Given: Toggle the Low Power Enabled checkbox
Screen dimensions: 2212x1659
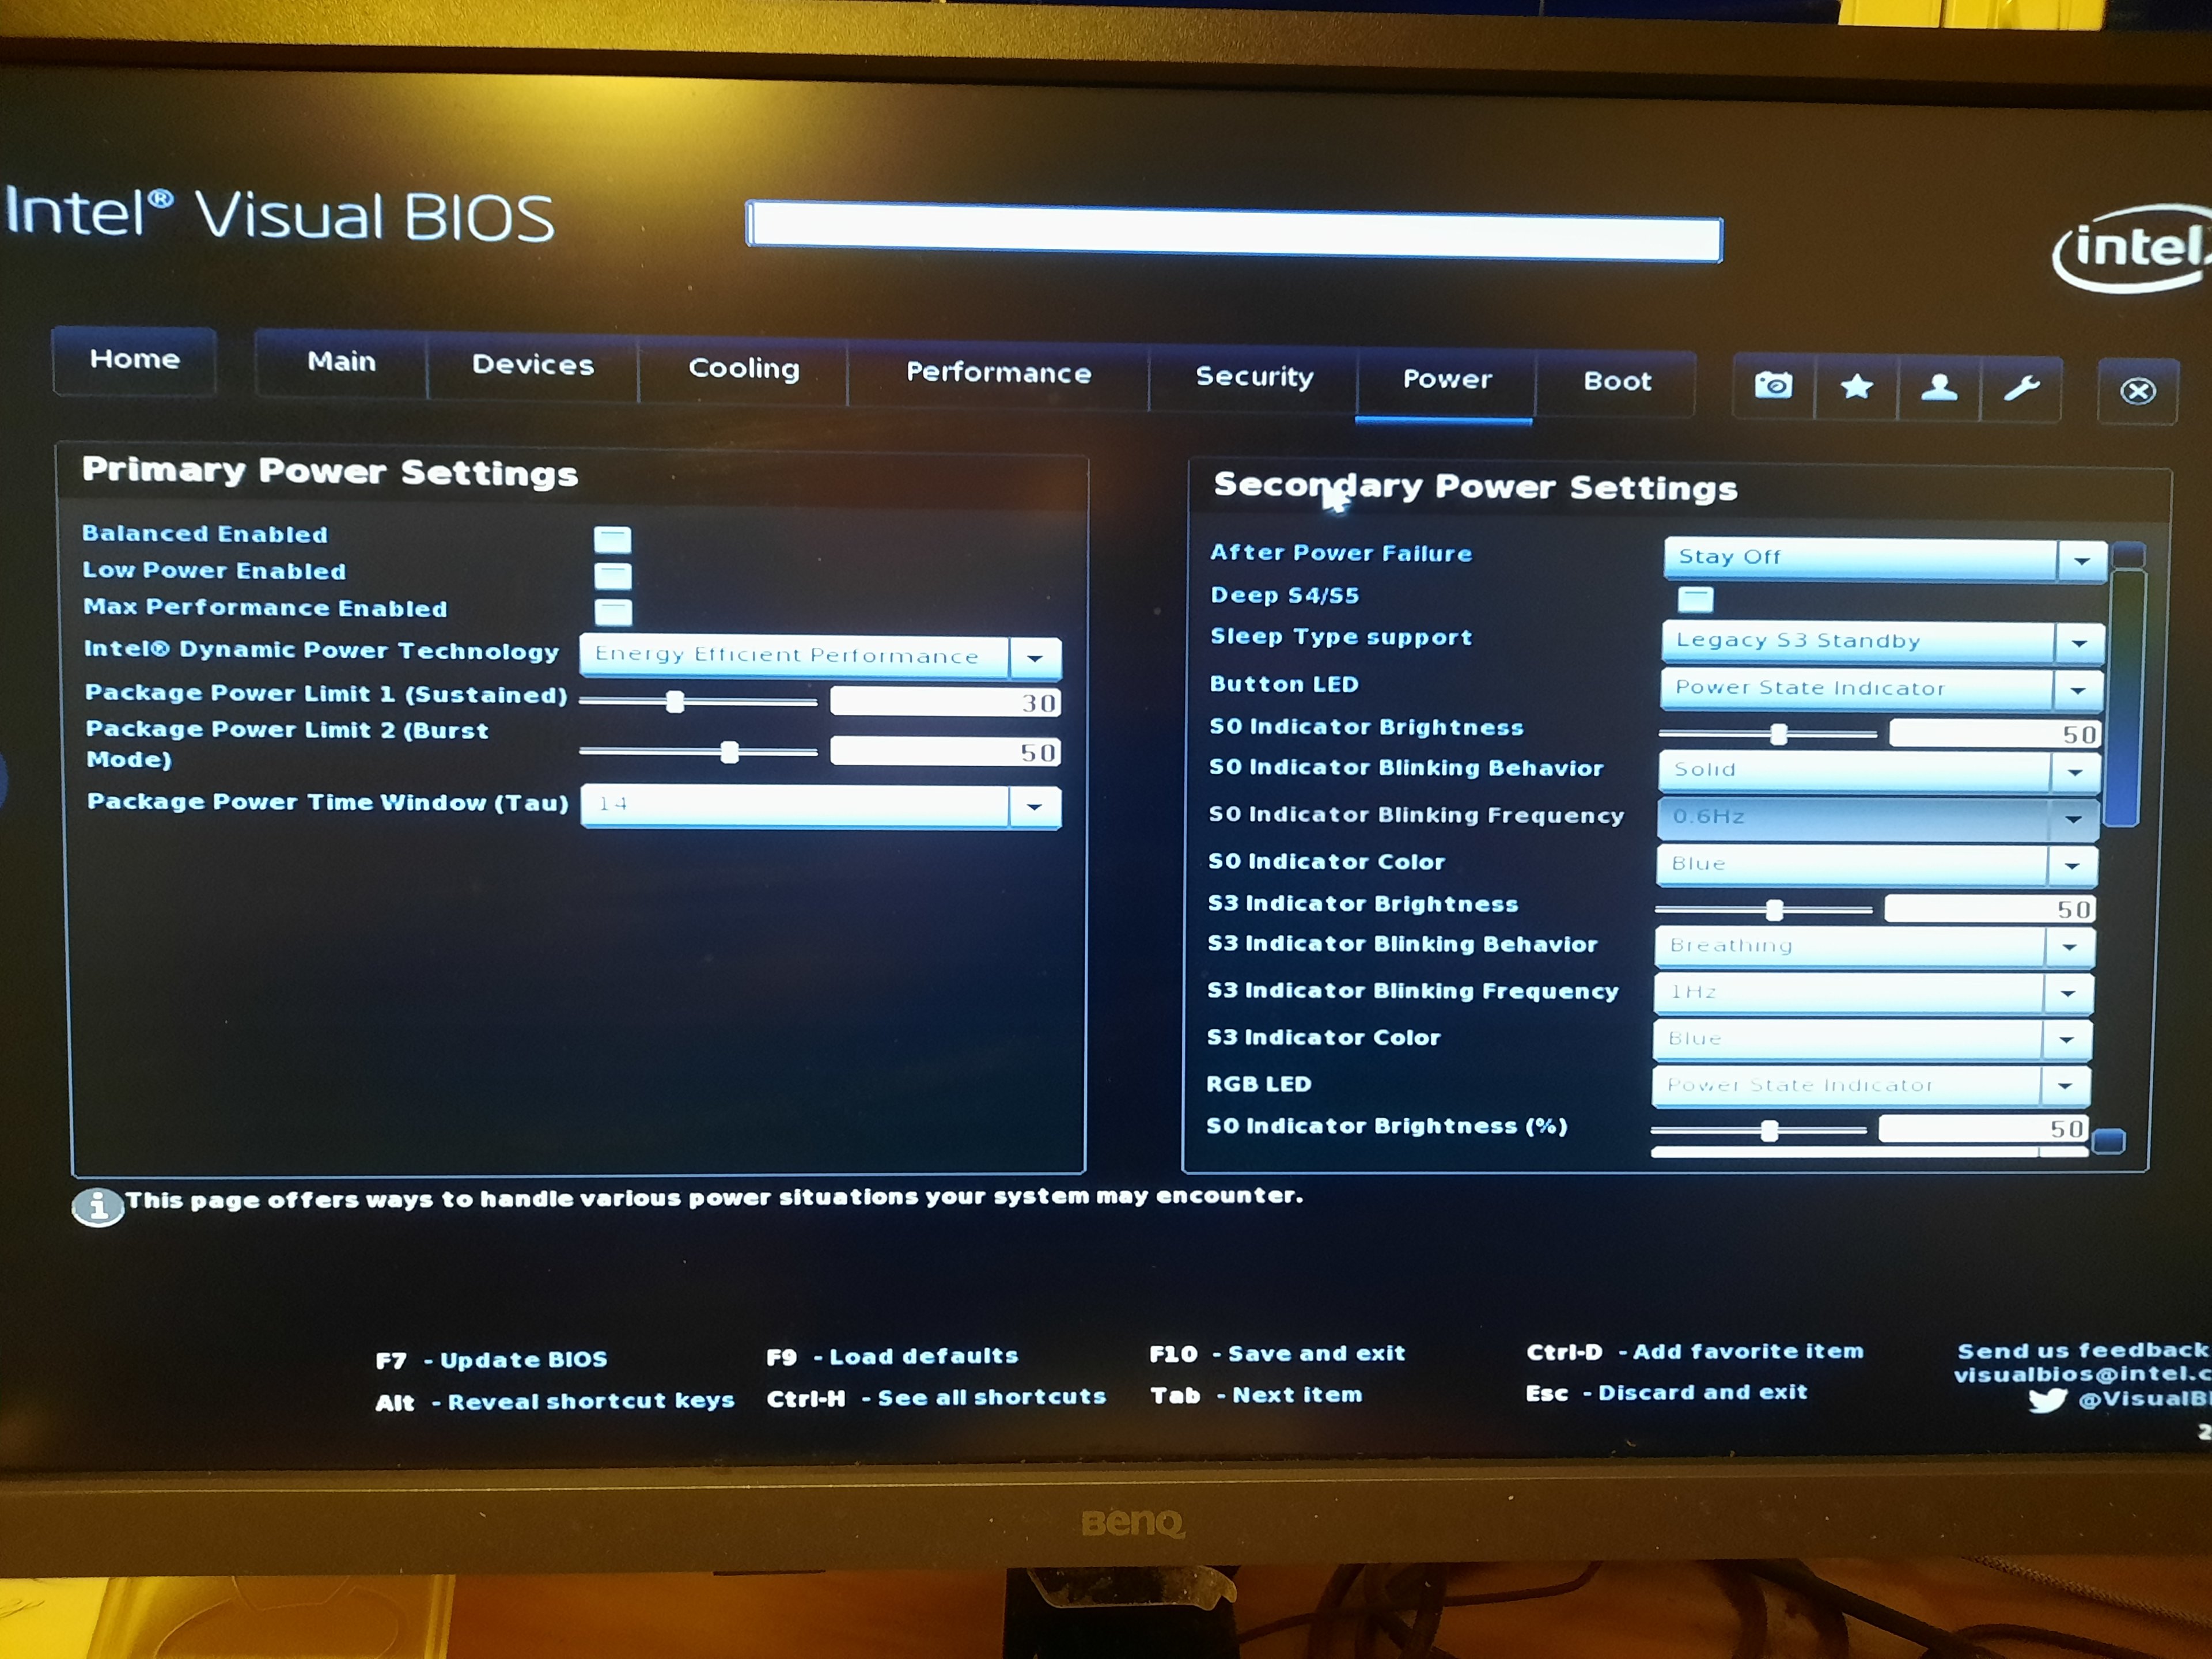Looking at the screenshot, I should pyautogui.click(x=612, y=576).
